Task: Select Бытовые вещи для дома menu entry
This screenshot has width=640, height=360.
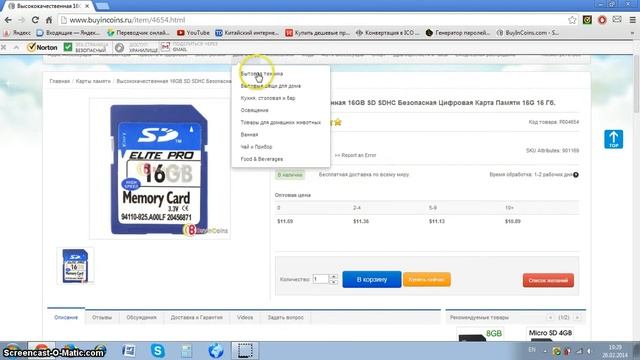Action: 271,86
